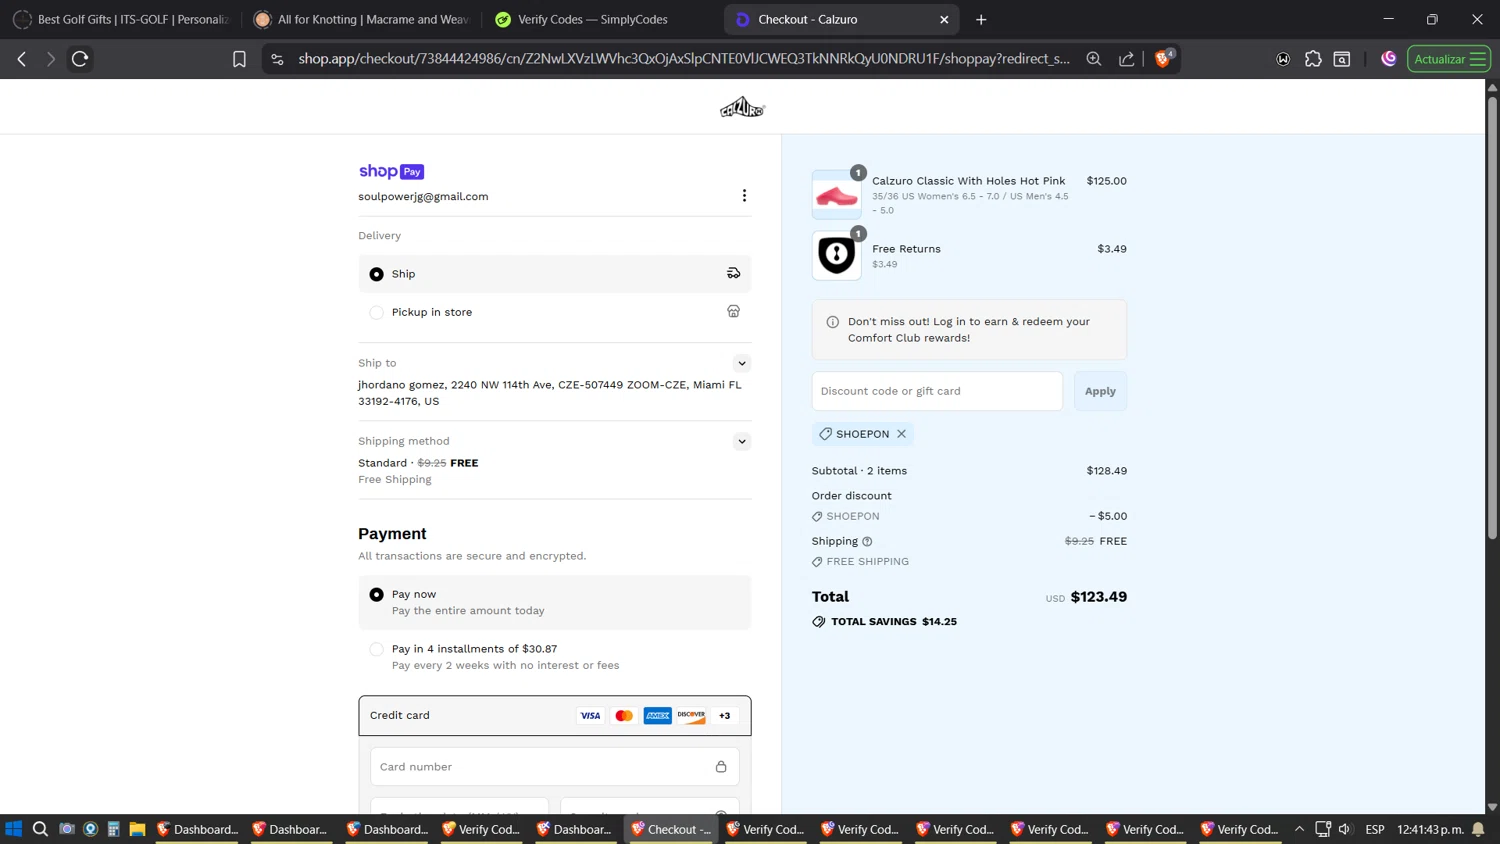Click the ESP language indicator
Image resolution: width=1500 pixels, height=844 pixels.
(x=1375, y=829)
